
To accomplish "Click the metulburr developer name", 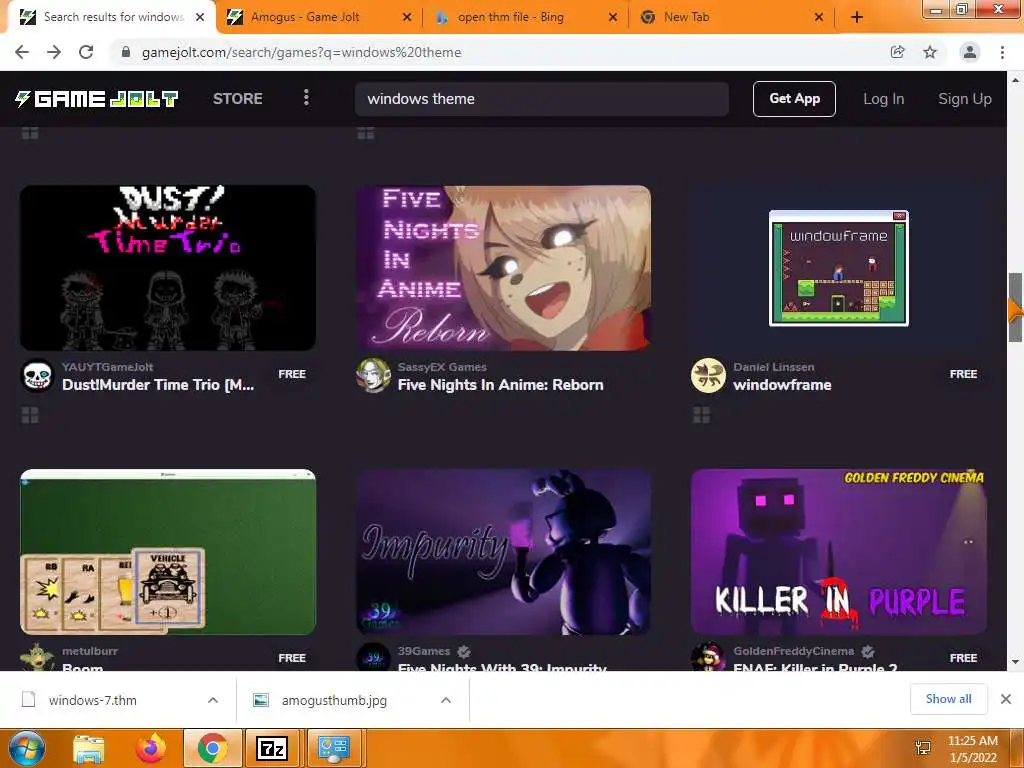I will (90, 651).
